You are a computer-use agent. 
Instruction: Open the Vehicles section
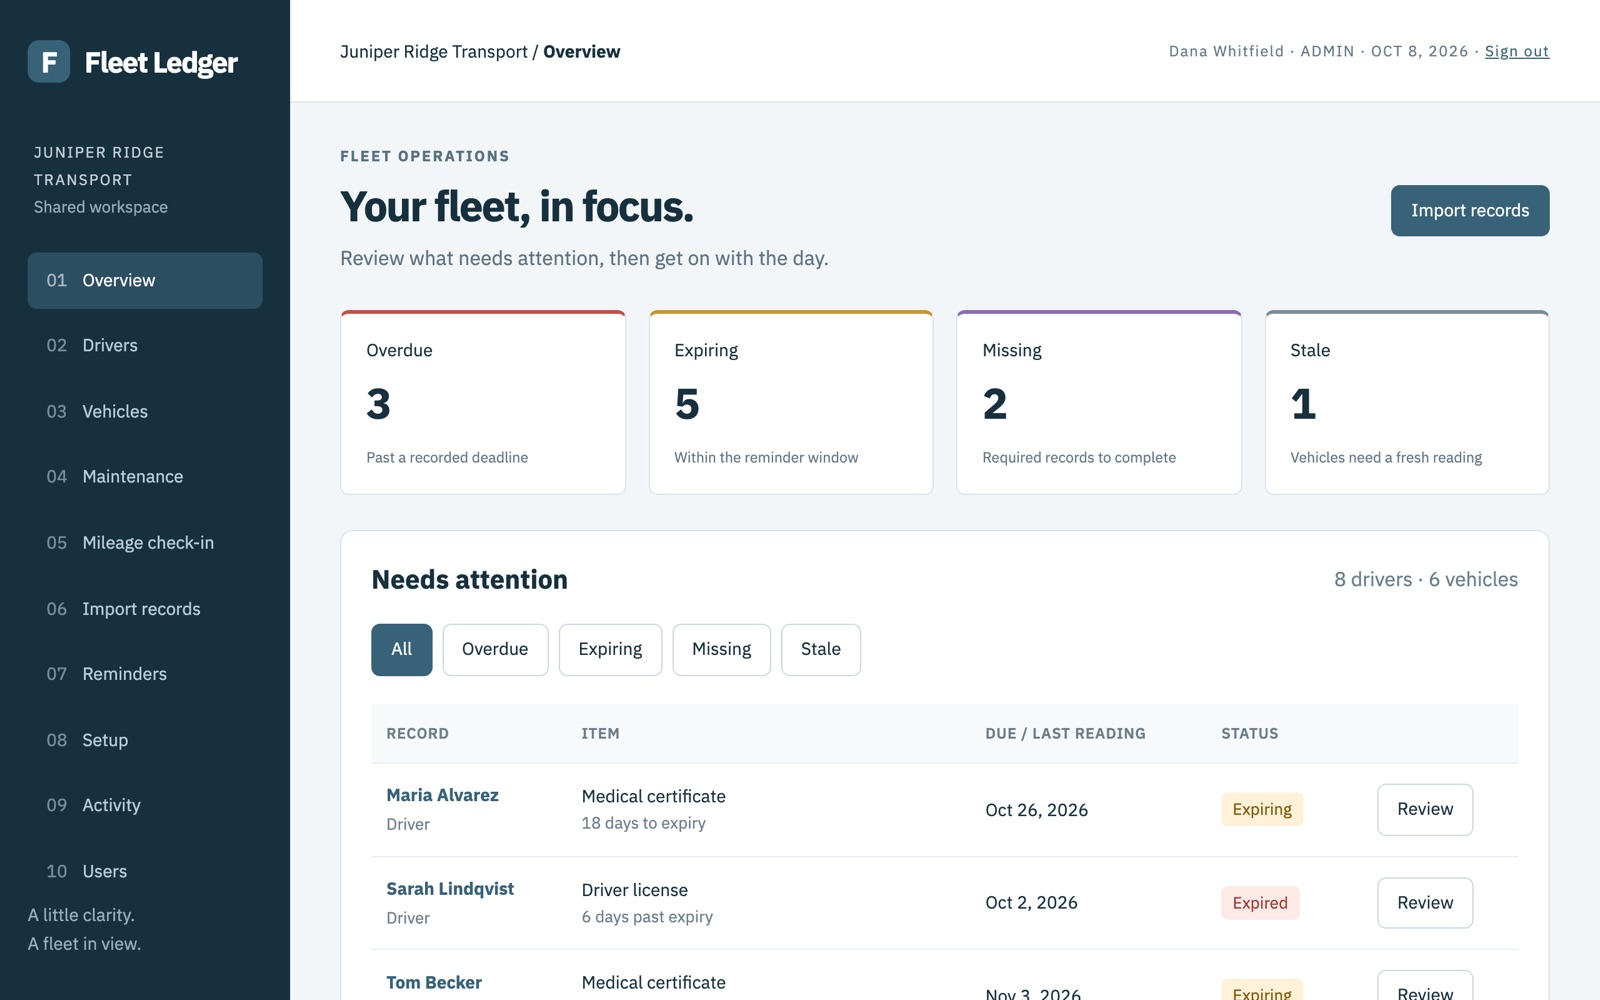tap(145, 411)
